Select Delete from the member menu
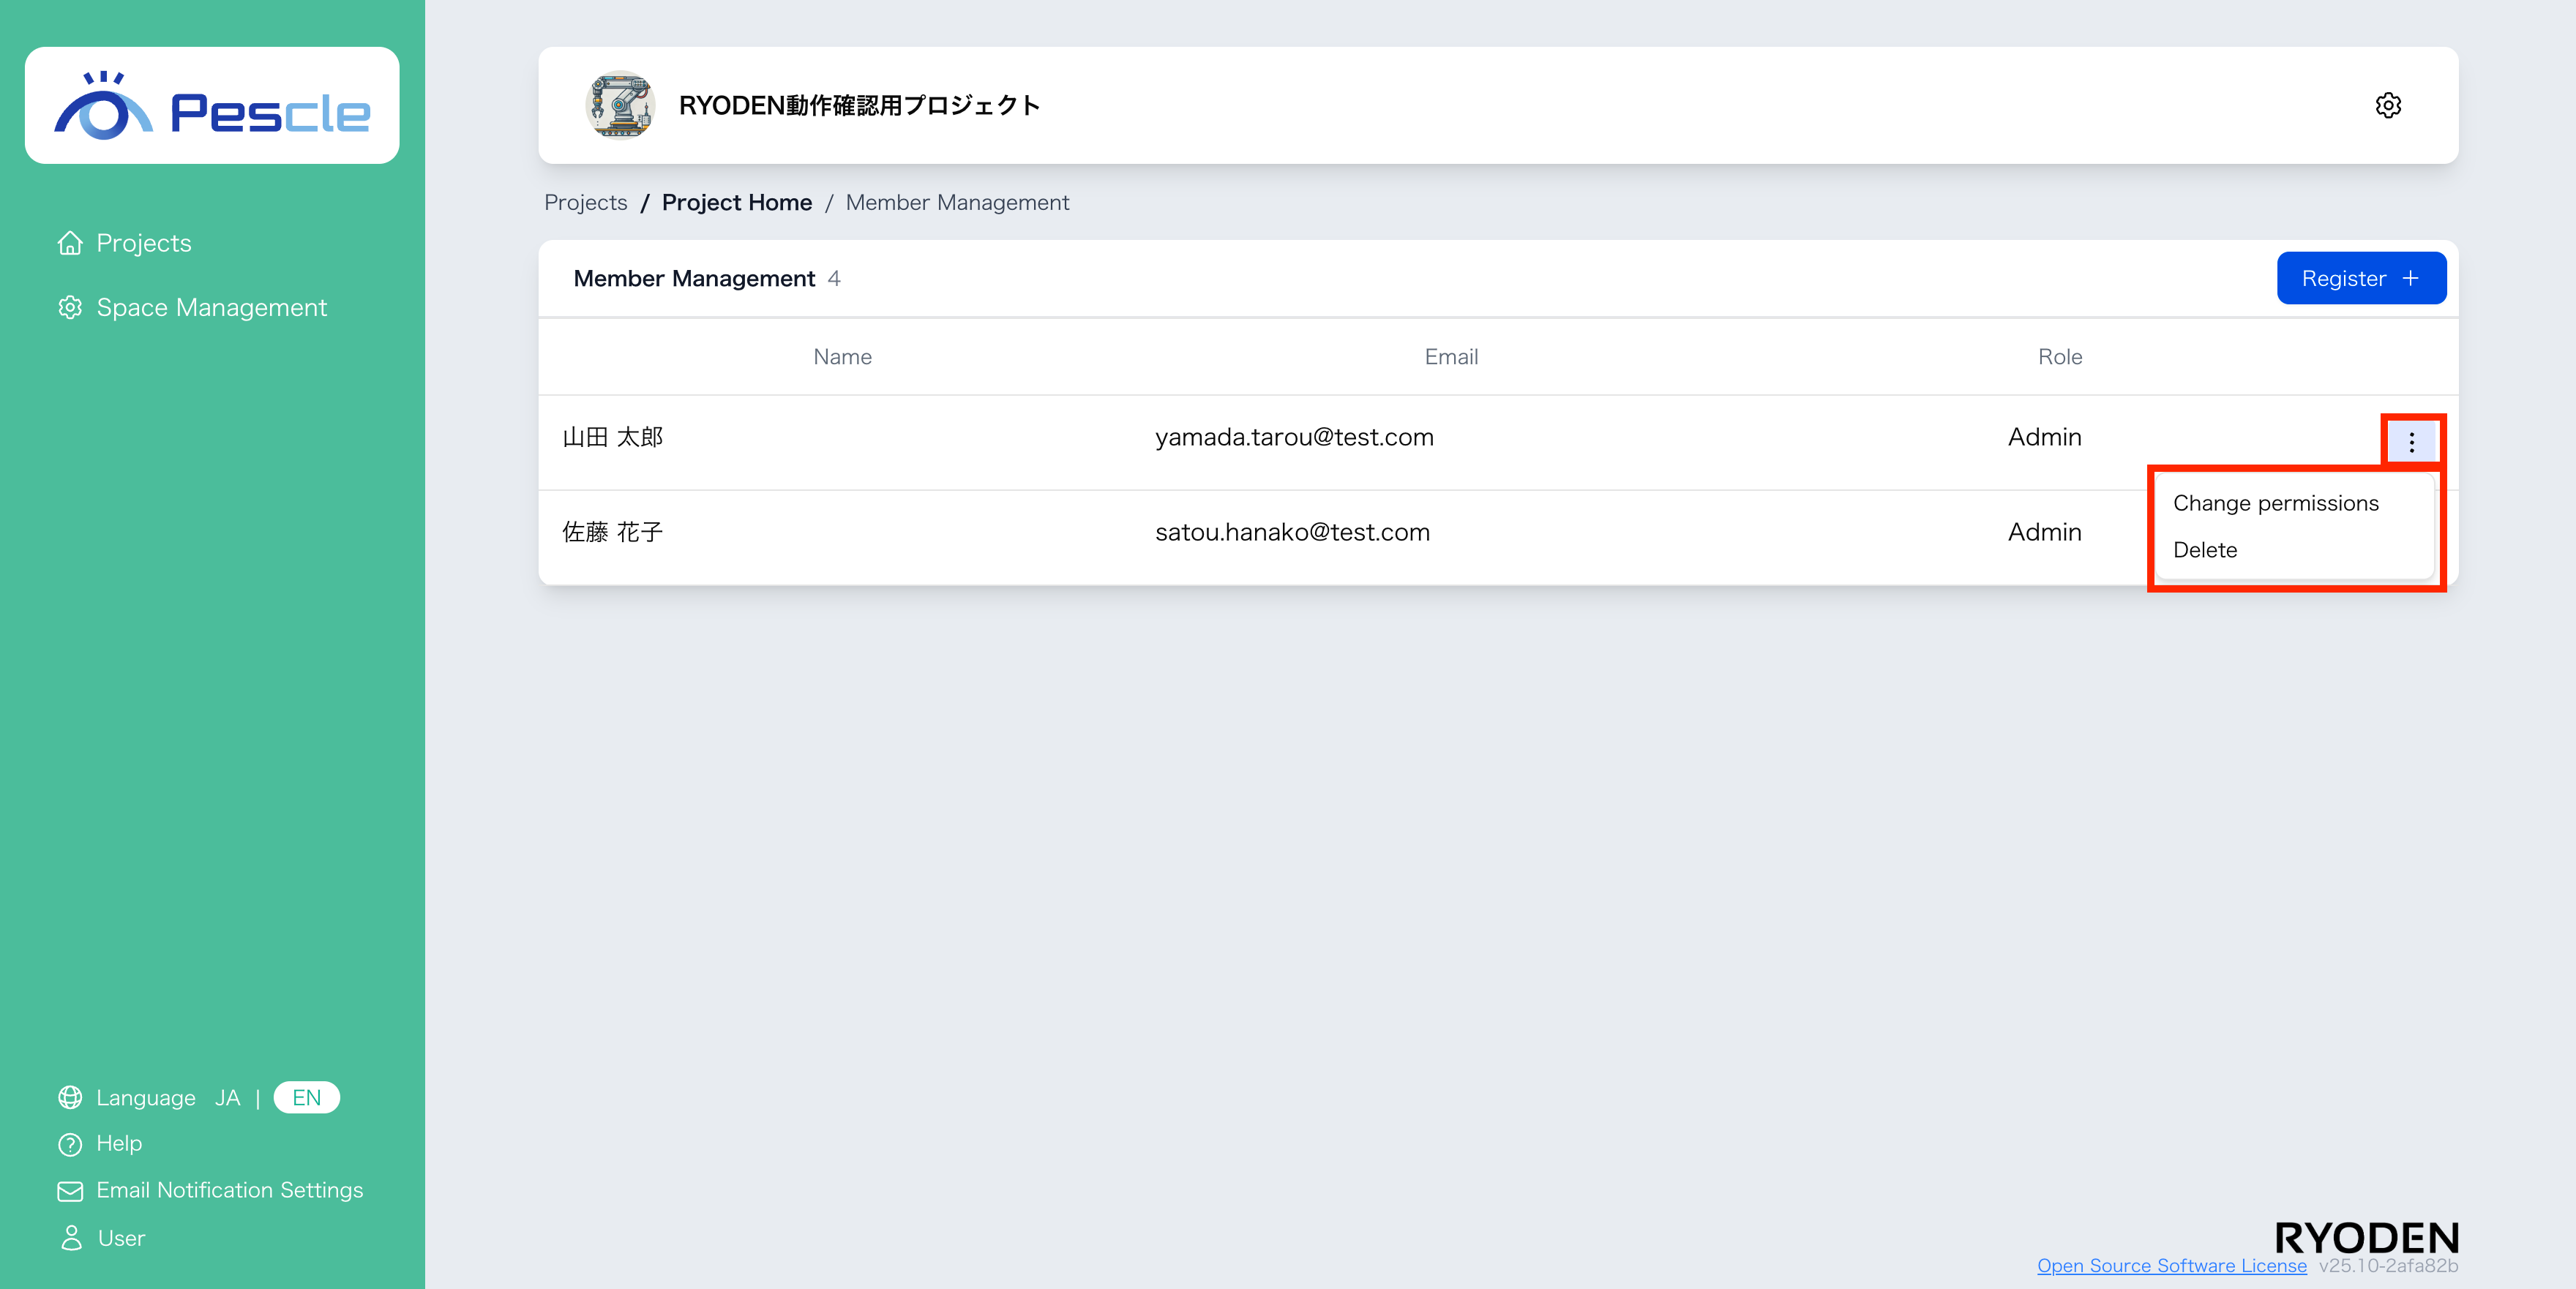Screen dimensions: 2576x1289 pos(2204,550)
